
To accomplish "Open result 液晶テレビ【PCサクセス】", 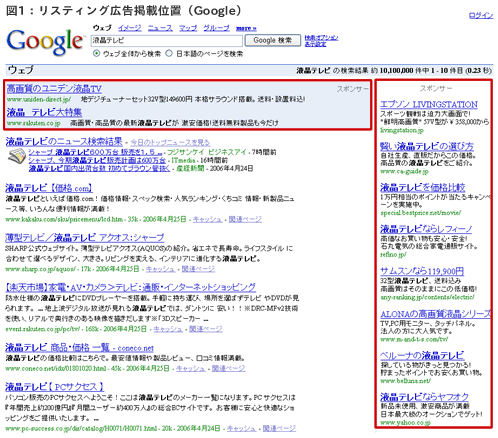I will tap(55, 387).
